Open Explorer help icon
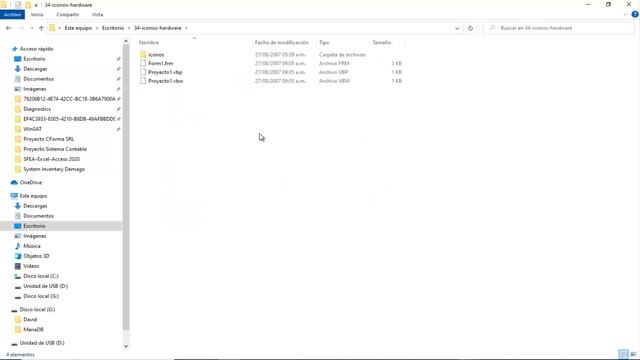640x360 pixels. 635,14
